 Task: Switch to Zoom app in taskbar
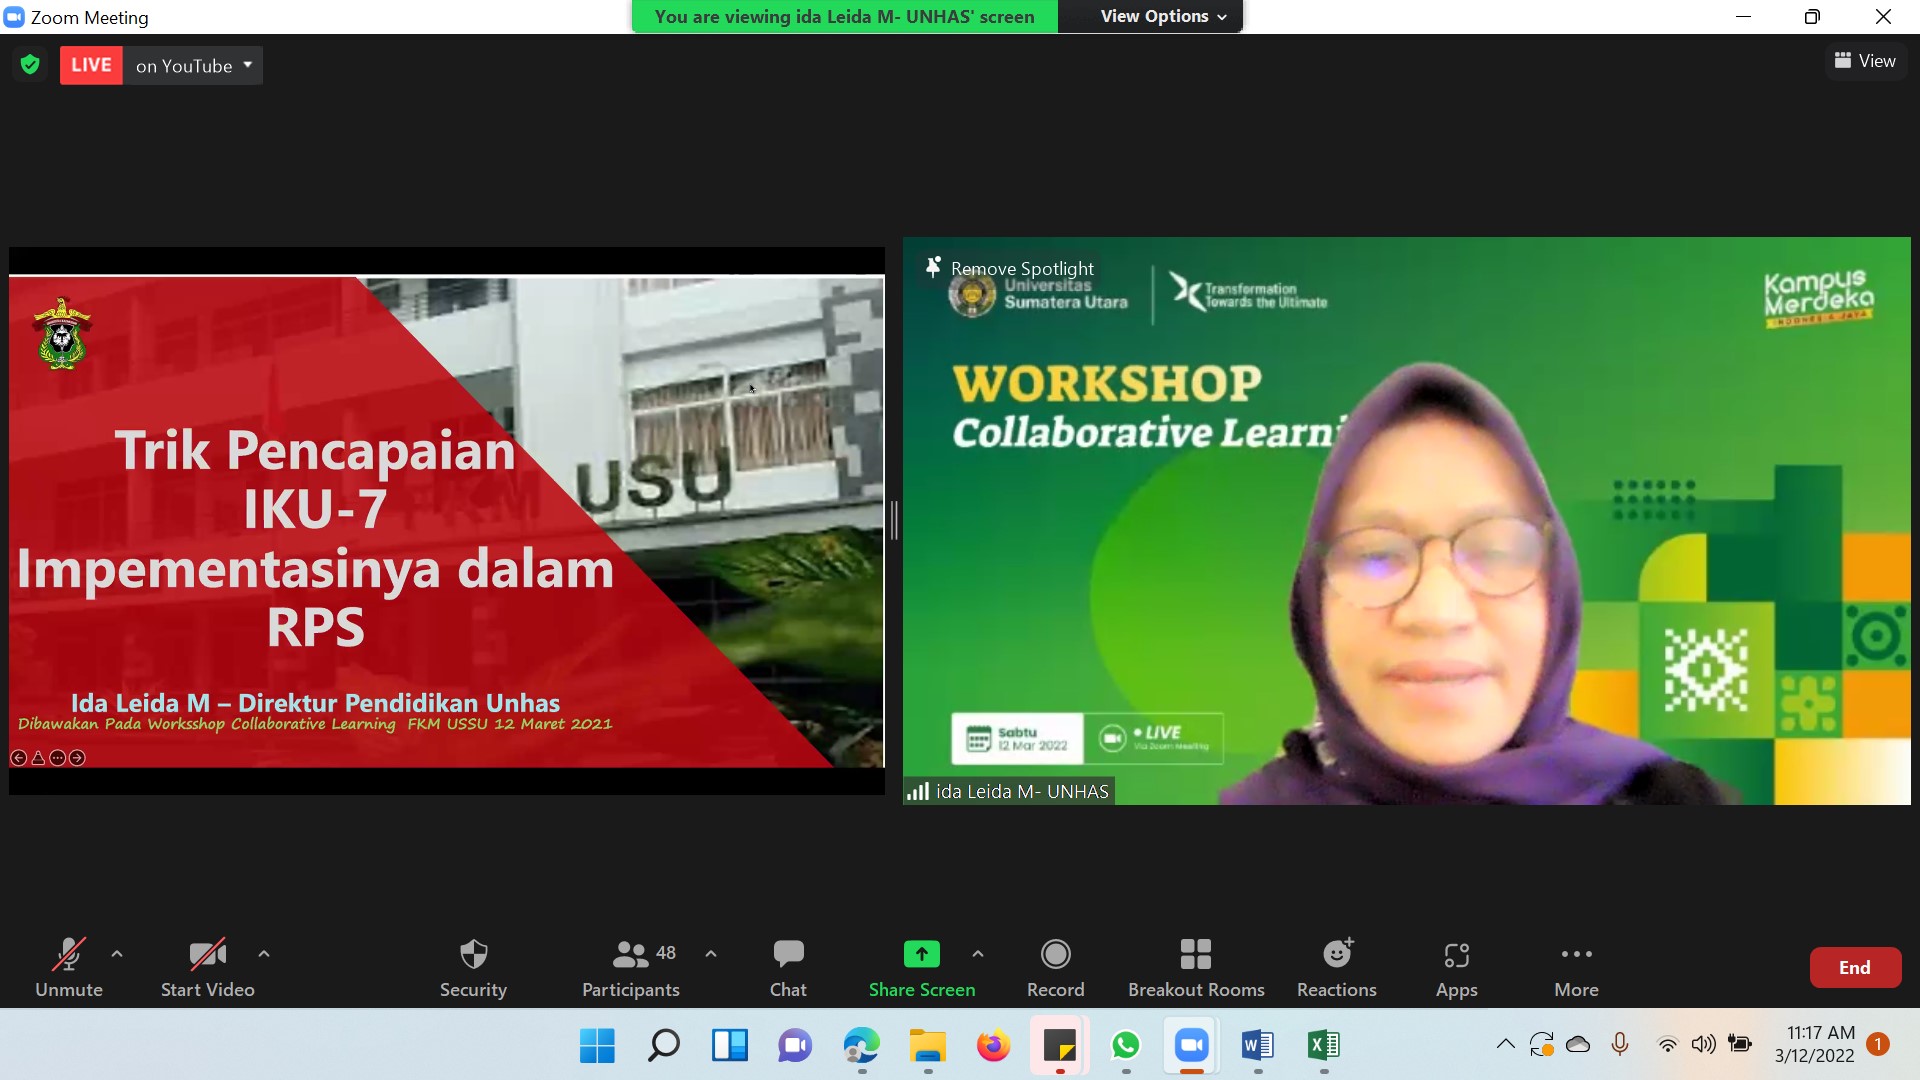click(1191, 1046)
